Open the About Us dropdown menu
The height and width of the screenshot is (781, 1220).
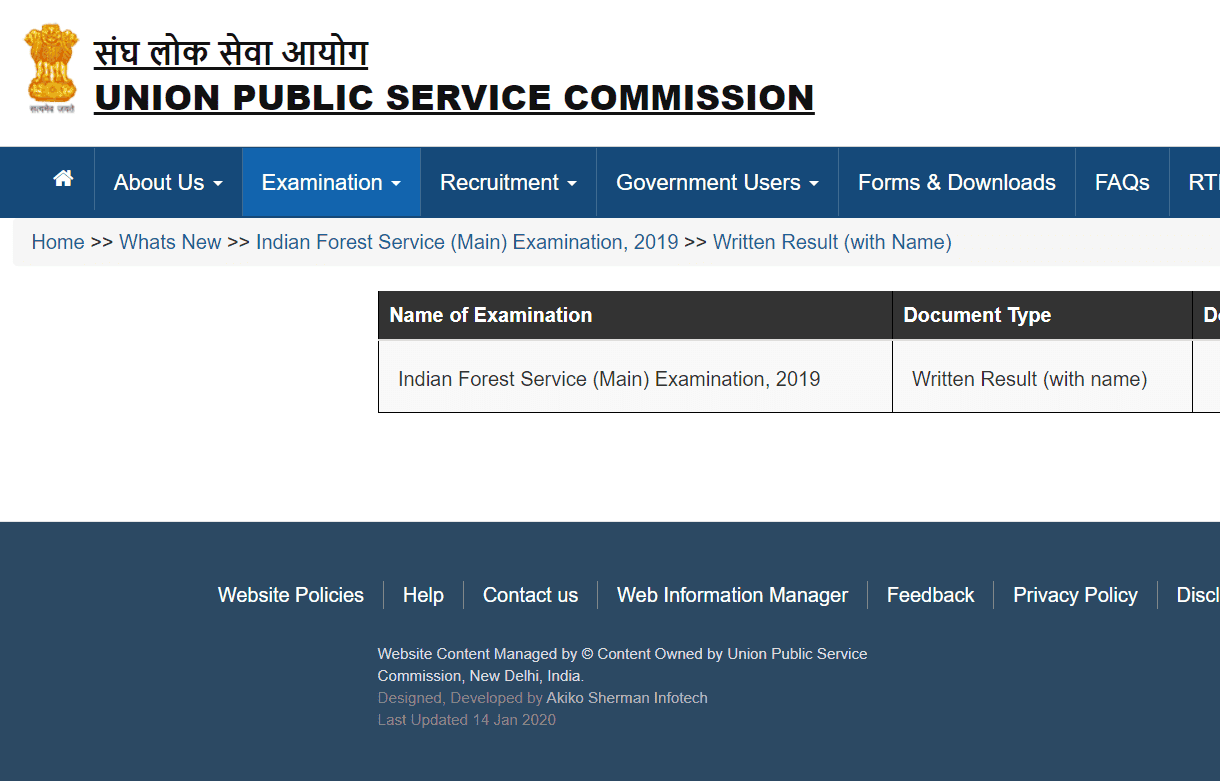(x=168, y=182)
